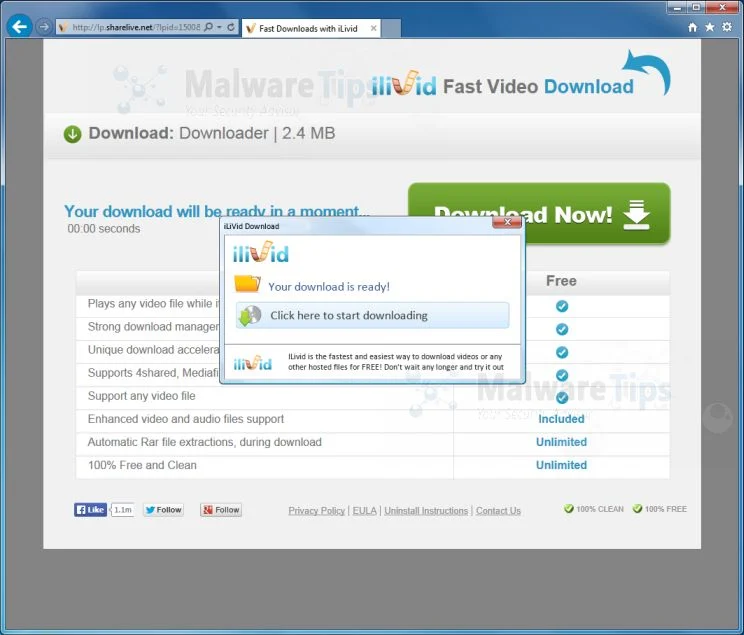
Task: Click '100% Free and Clean' feature text
Action: pyautogui.click(x=142, y=465)
